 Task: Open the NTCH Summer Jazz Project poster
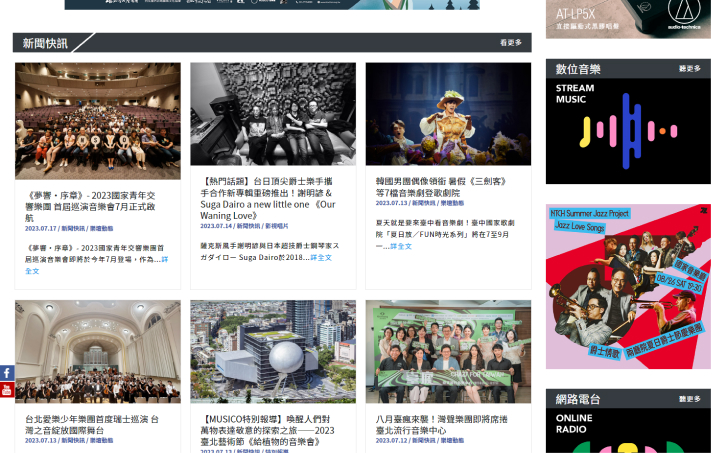[x=628, y=286]
